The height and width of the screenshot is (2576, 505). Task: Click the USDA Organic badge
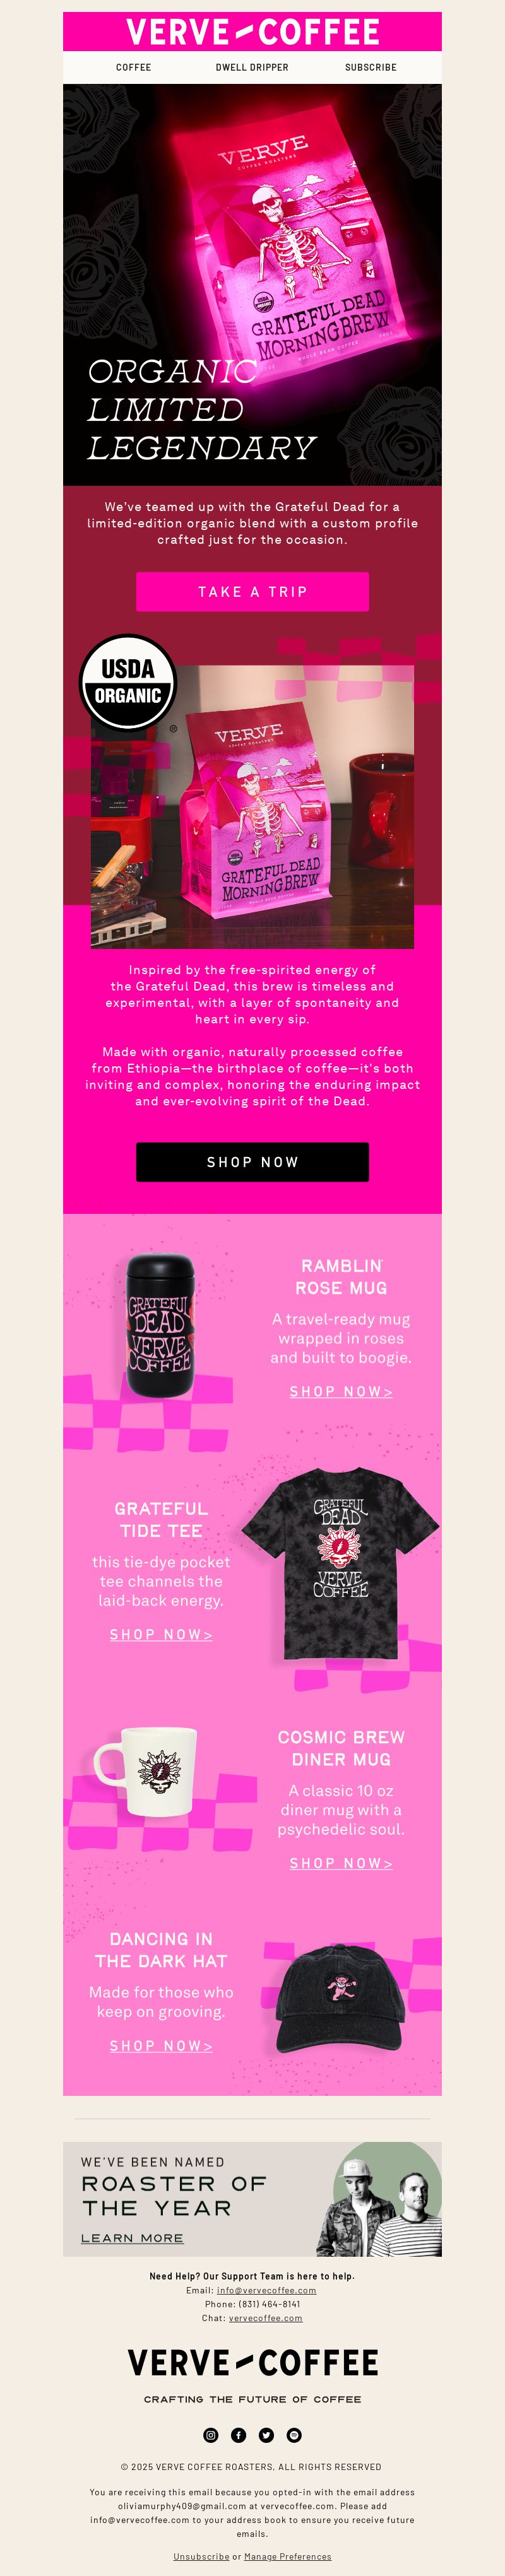click(128, 682)
